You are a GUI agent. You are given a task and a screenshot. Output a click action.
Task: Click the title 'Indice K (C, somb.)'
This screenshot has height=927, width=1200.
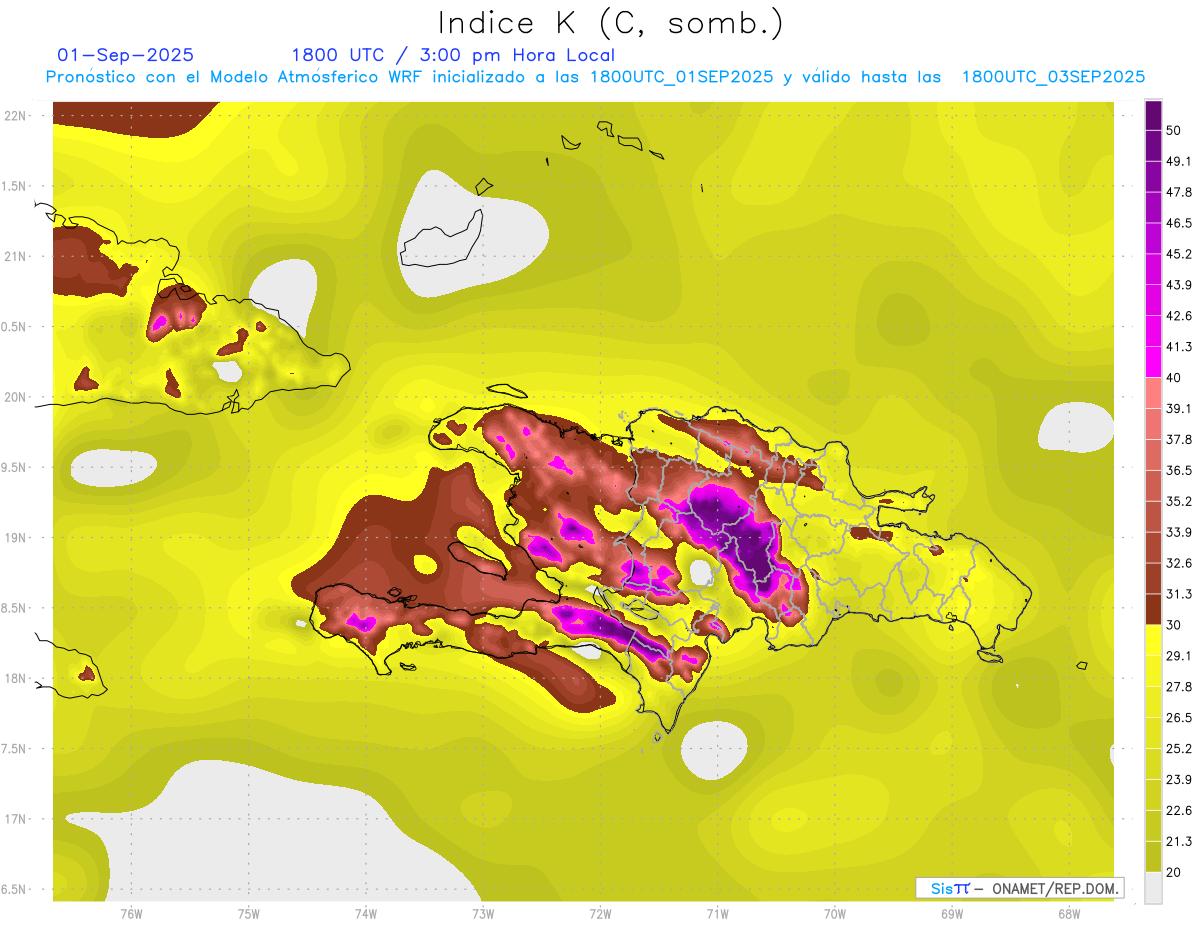(x=611, y=24)
